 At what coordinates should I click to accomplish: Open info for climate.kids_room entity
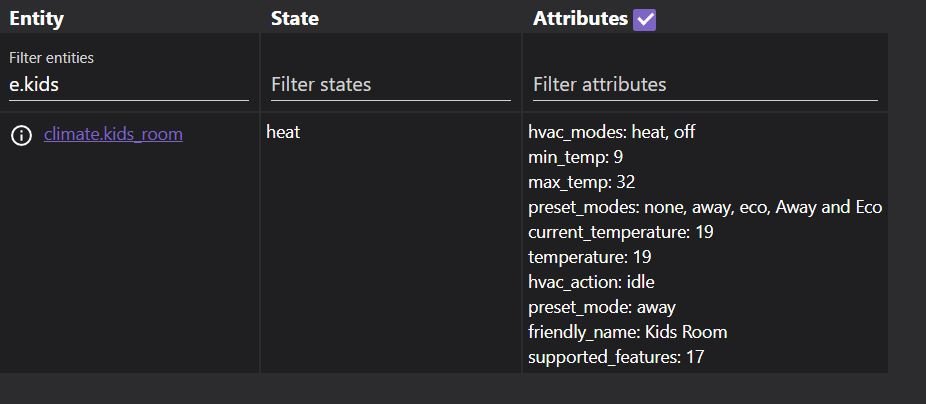[x=21, y=136]
